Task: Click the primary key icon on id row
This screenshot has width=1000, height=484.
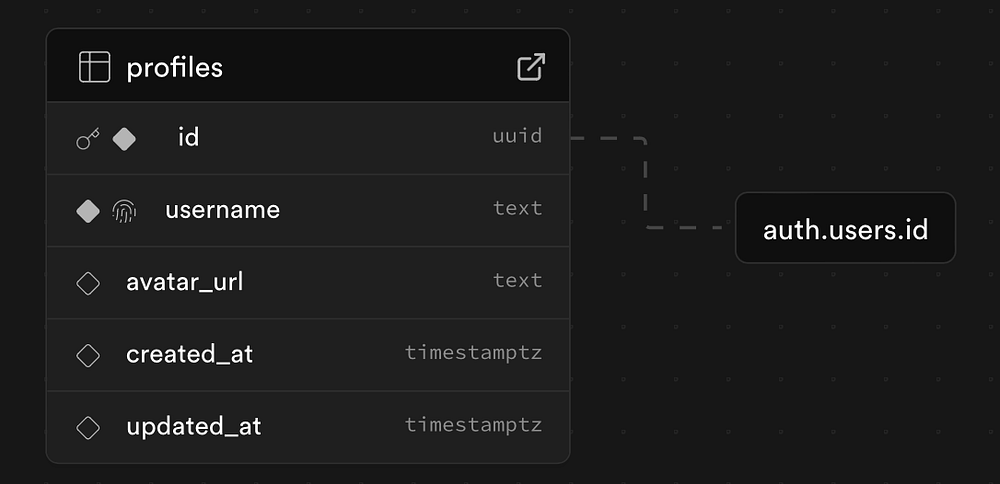Action: (x=87, y=139)
